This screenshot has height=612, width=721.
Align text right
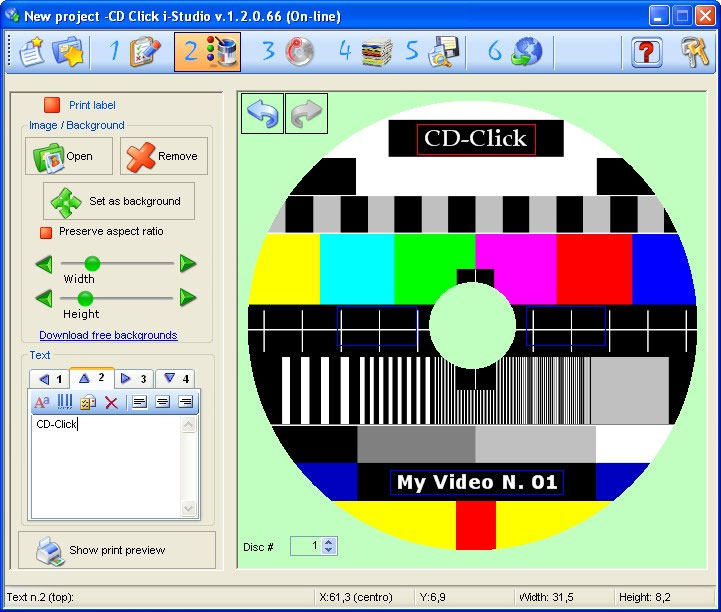[x=185, y=402]
